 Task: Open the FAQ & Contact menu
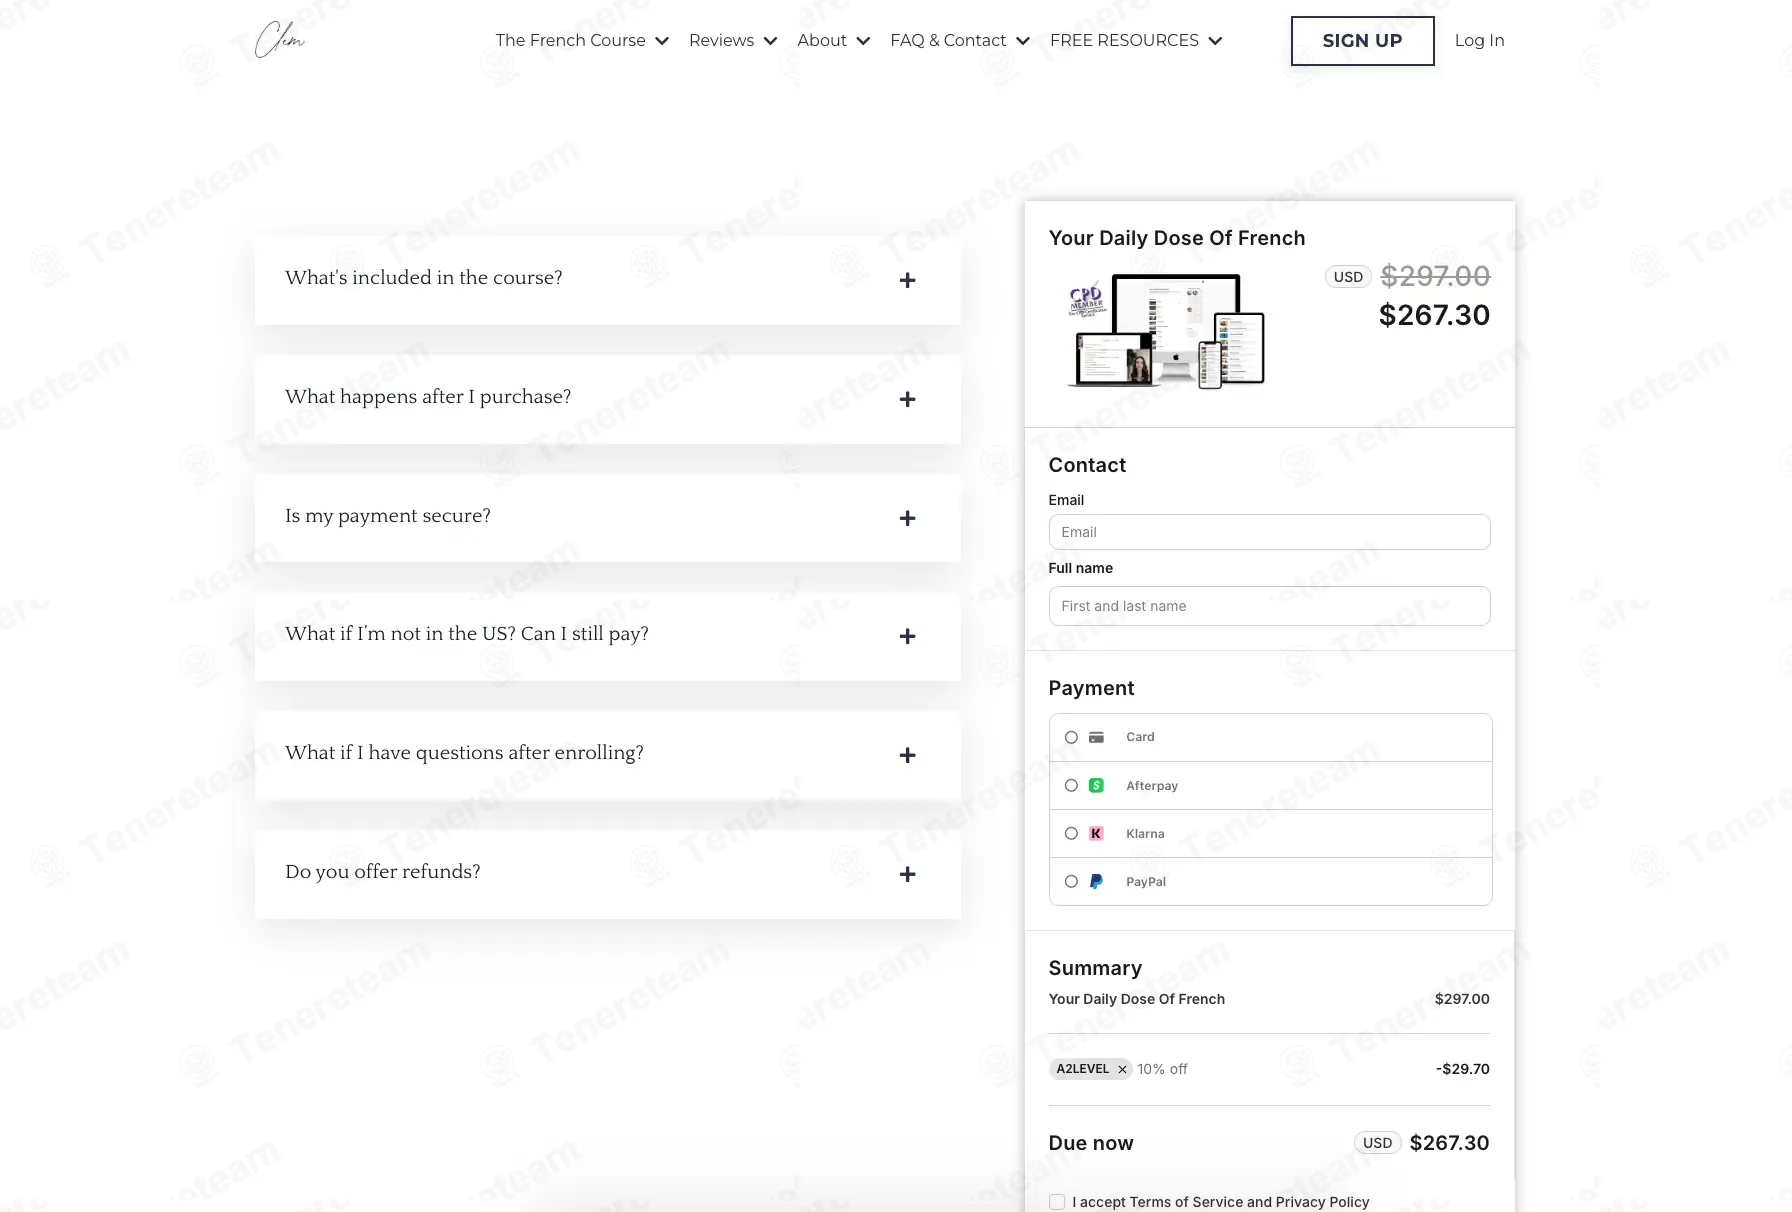click(960, 40)
